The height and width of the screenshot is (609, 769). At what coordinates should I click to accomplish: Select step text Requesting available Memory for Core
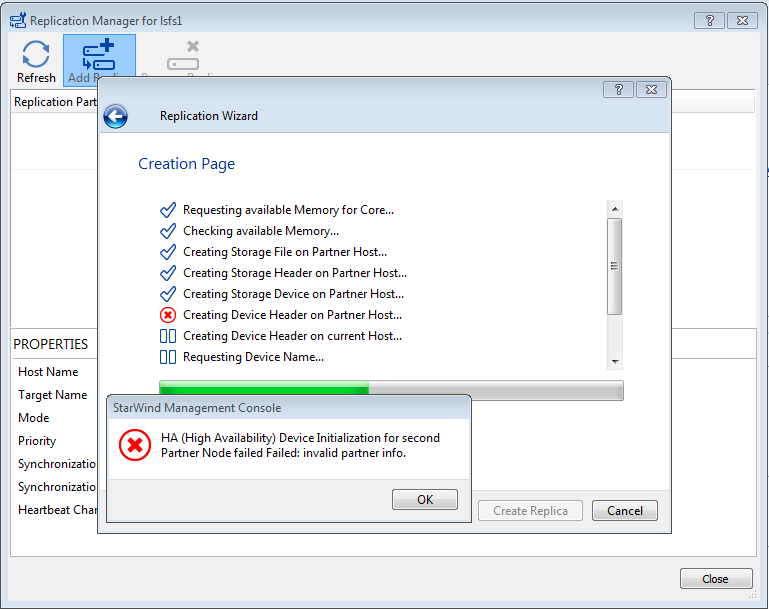[288, 210]
